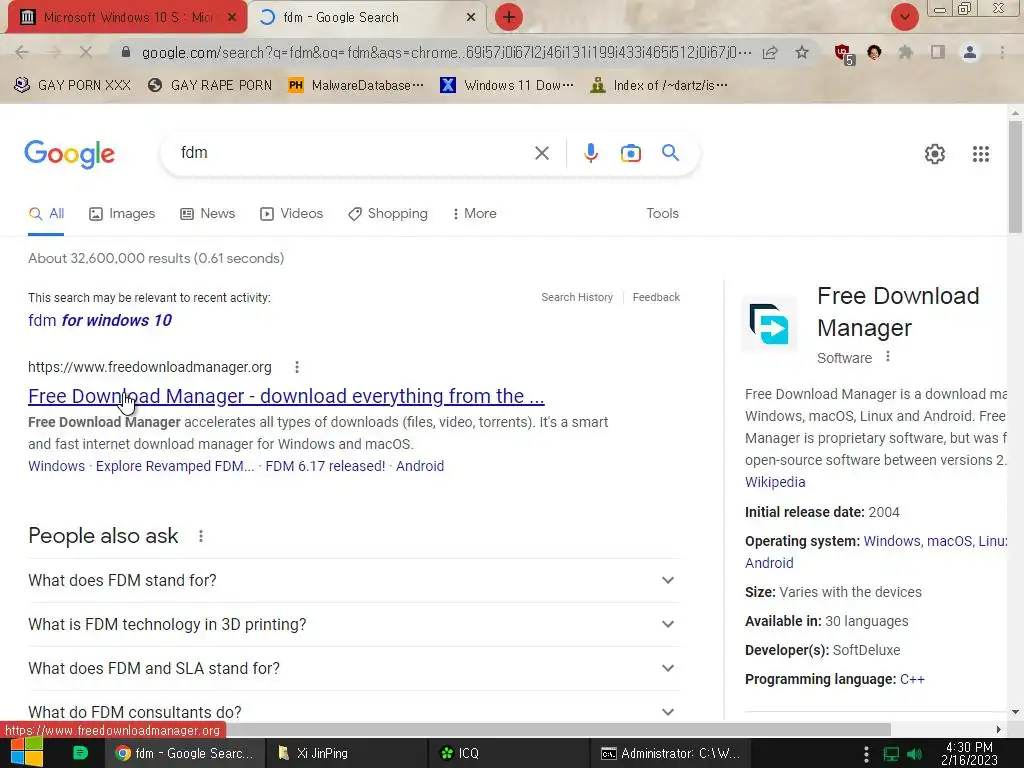This screenshot has width=1024, height=768.
Task: Open a new tab with the plus button
Action: pos(509,17)
